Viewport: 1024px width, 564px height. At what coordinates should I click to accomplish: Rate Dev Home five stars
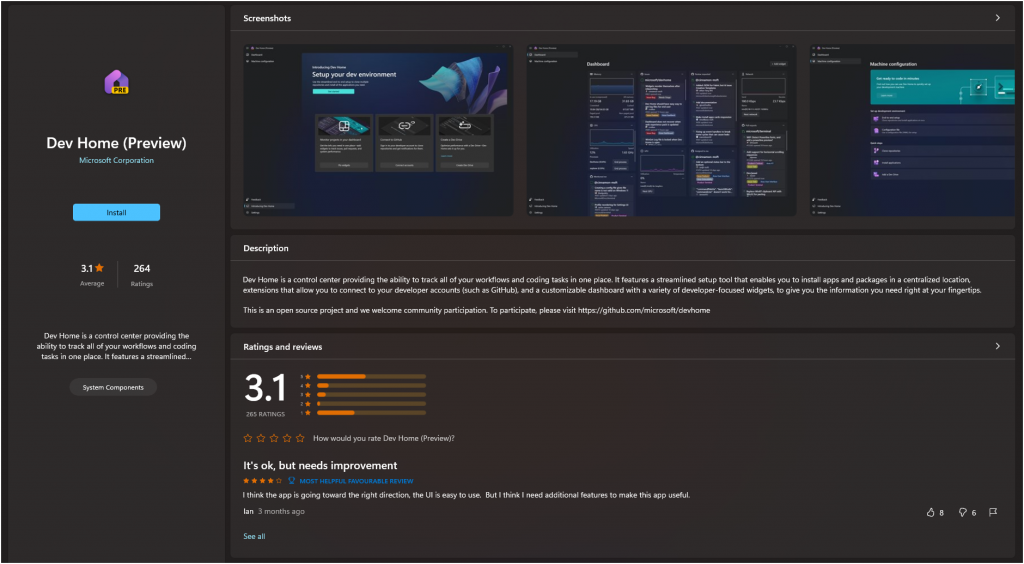(302, 438)
